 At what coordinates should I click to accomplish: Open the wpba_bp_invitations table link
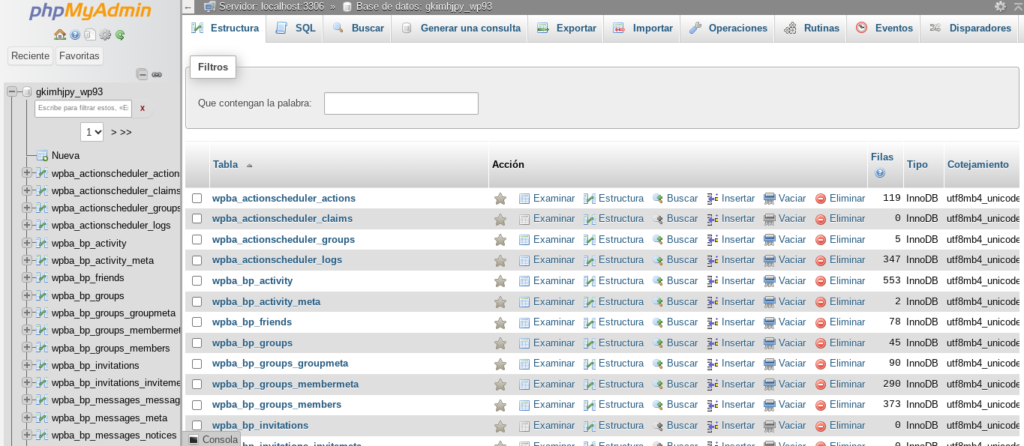[x=260, y=425]
